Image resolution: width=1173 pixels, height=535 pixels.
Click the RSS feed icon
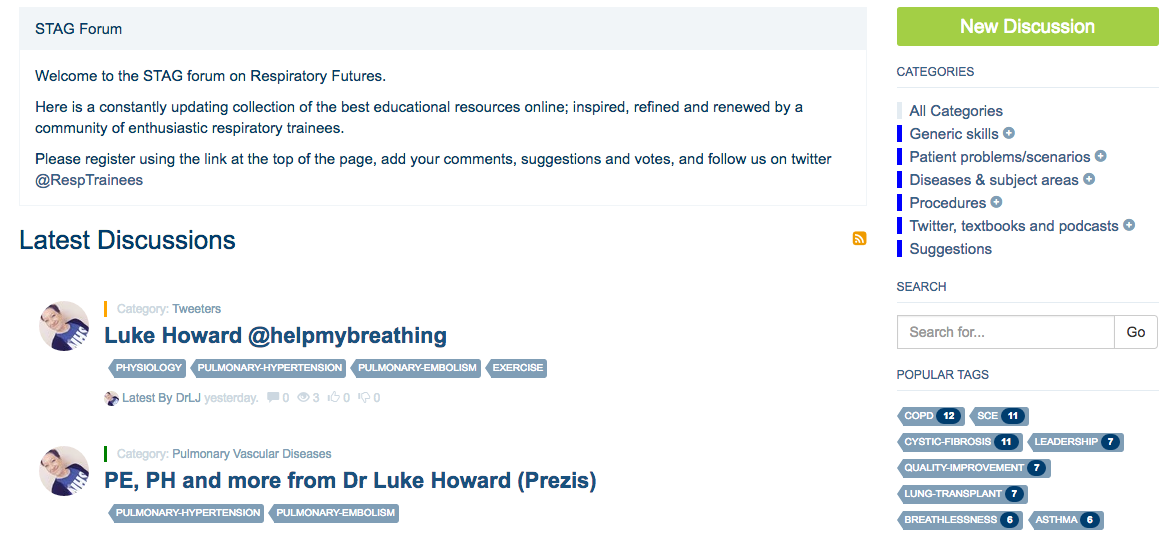(x=859, y=238)
